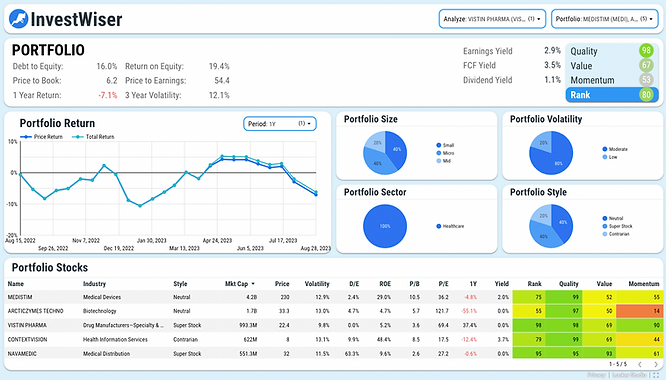Viewport: 666px width, 380px height.
Task: Sort table by Volatility column header
Action: coord(317,284)
